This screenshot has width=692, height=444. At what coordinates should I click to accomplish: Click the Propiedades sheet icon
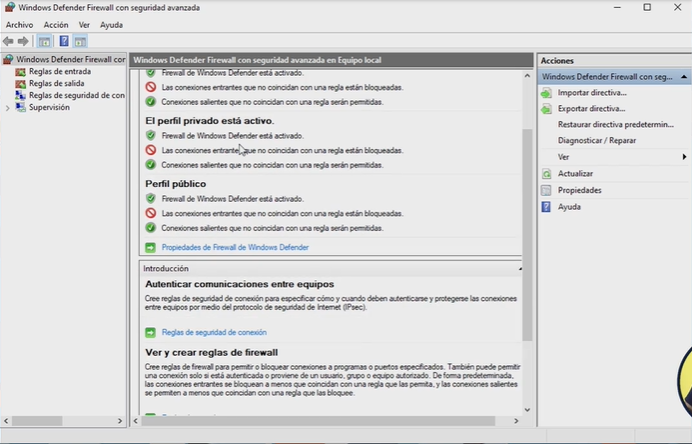pos(546,190)
